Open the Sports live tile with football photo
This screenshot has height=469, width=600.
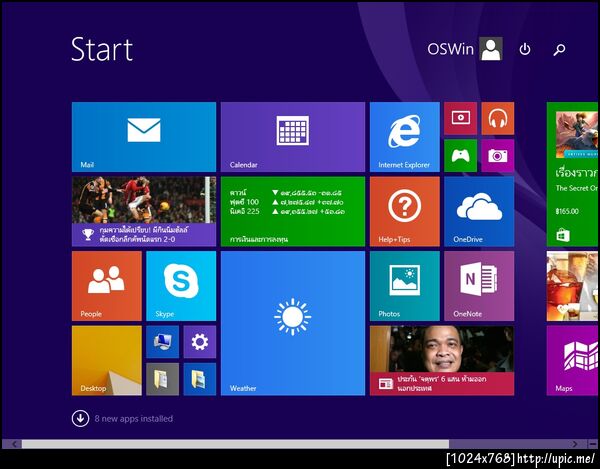pyautogui.click(x=144, y=212)
